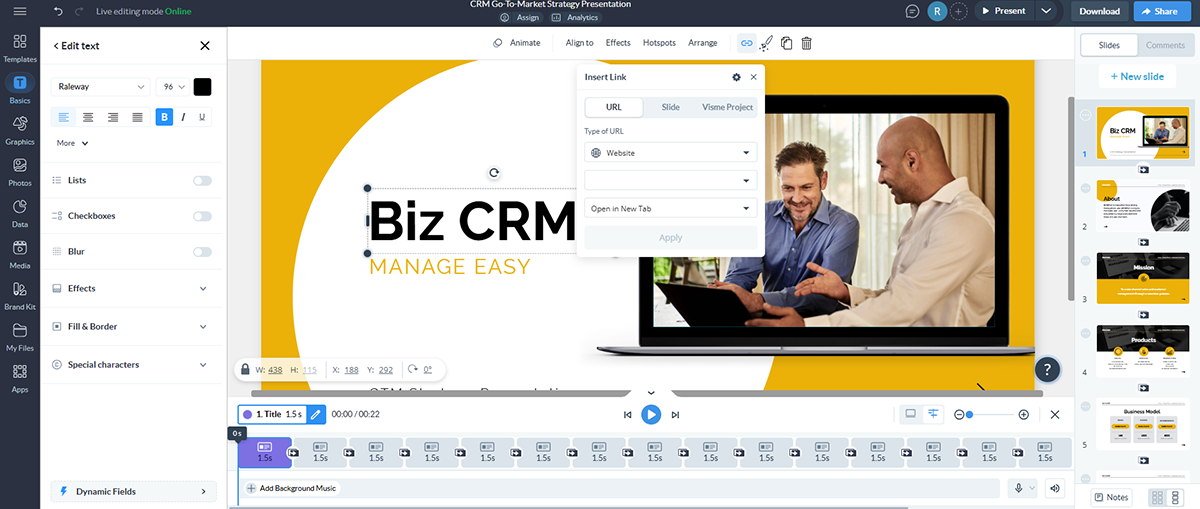The width and height of the screenshot is (1200, 509).
Task: Open the Website URL type dropdown
Action: [x=670, y=153]
